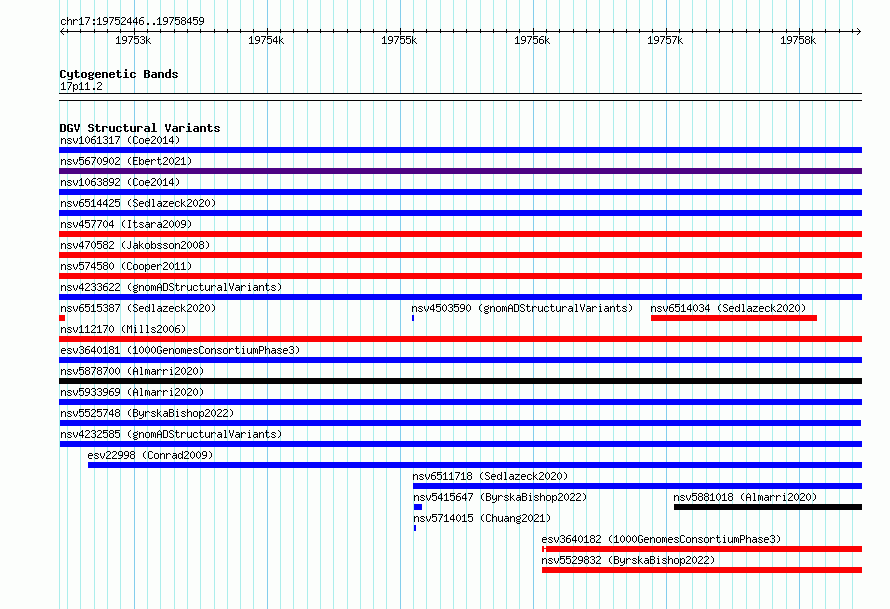This screenshot has height=609, width=890.
Task: Click the blue nsv5525748 variant bar
Action: (460, 423)
